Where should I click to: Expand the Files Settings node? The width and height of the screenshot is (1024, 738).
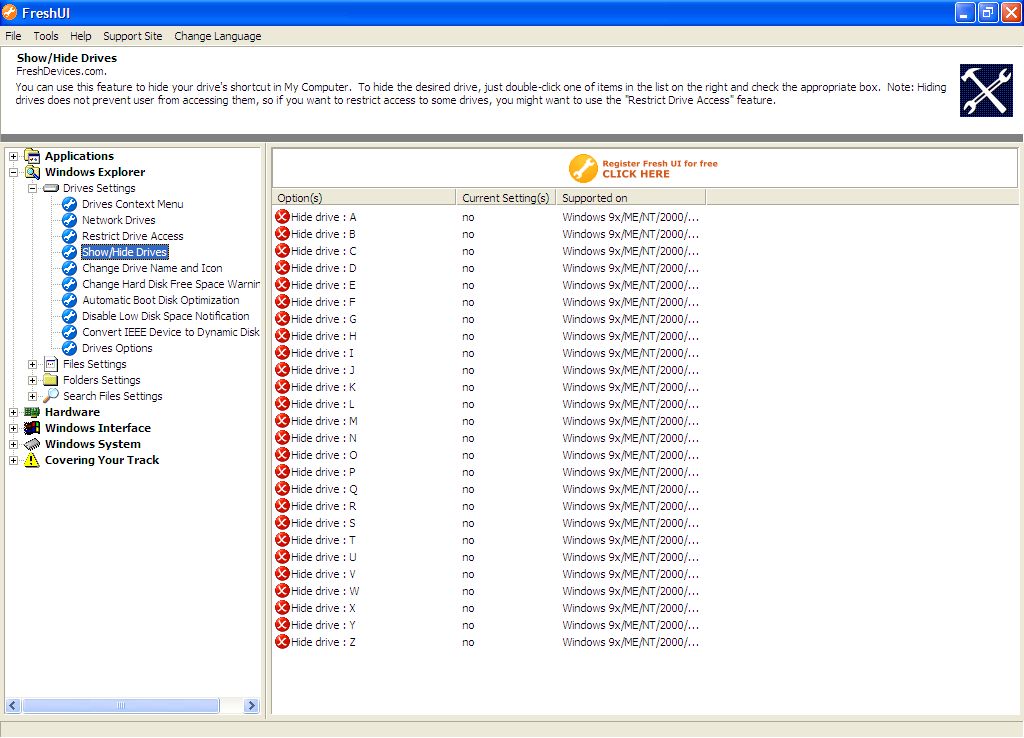[32, 364]
